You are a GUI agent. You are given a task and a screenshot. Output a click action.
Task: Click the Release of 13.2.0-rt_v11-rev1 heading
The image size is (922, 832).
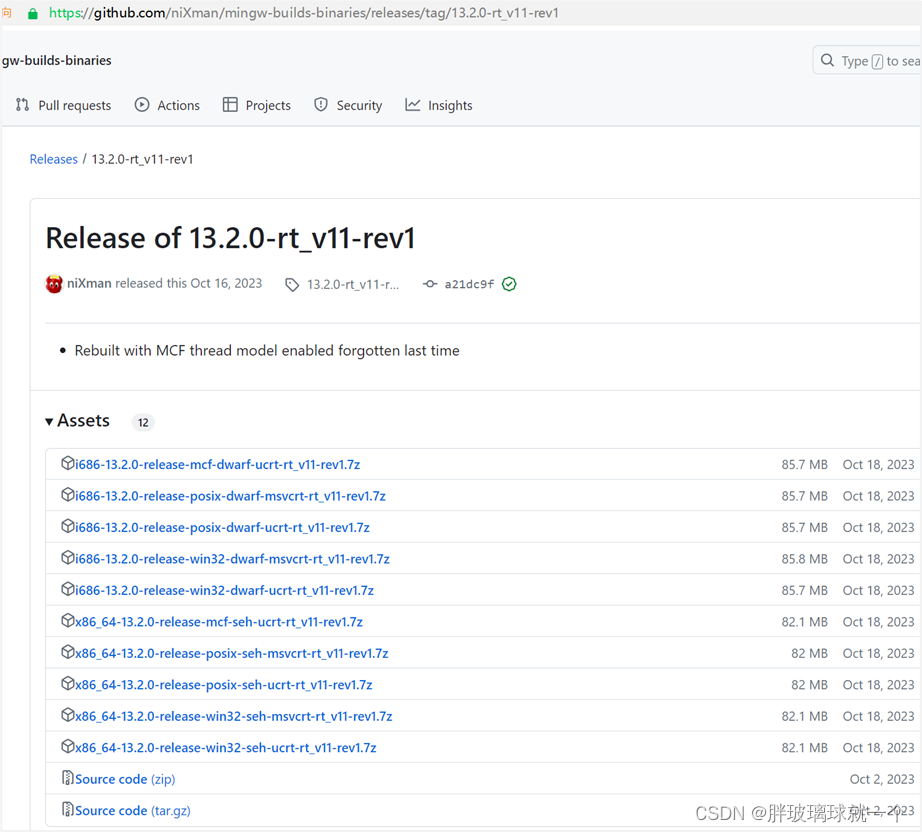pyautogui.click(x=230, y=239)
